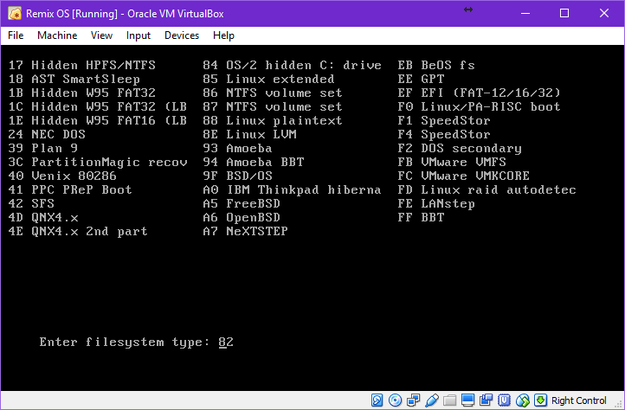This screenshot has height=410, width=625.
Task: Click the keyboard capture green arrow icon
Action: point(540,400)
